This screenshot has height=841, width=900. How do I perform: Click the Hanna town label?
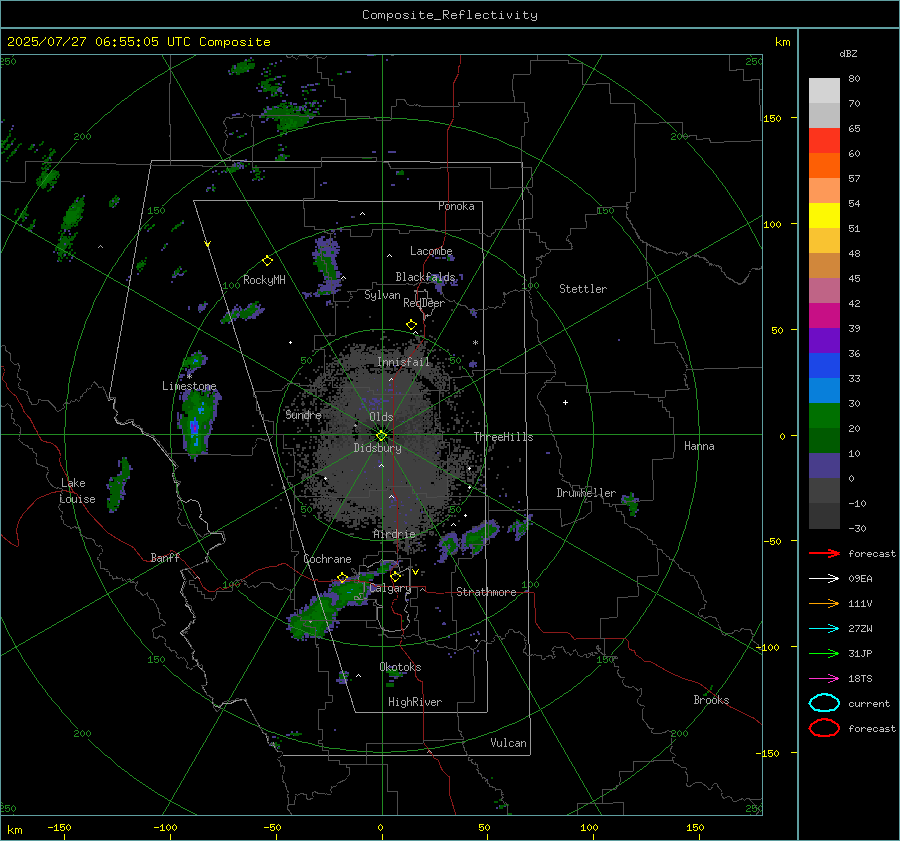(699, 446)
